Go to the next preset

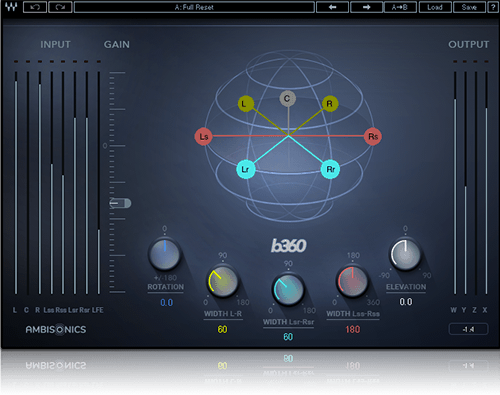point(366,7)
